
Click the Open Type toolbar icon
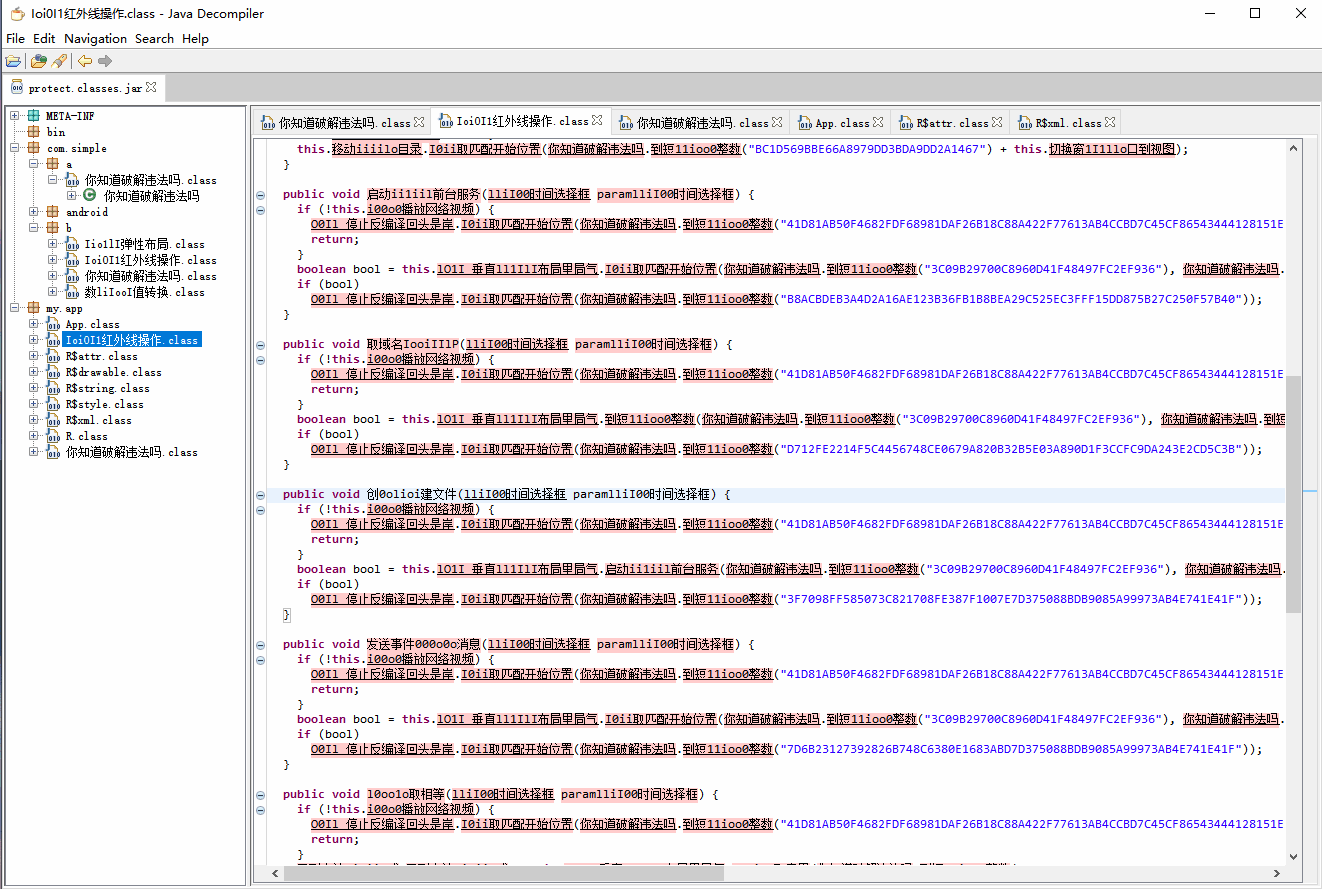(38, 61)
